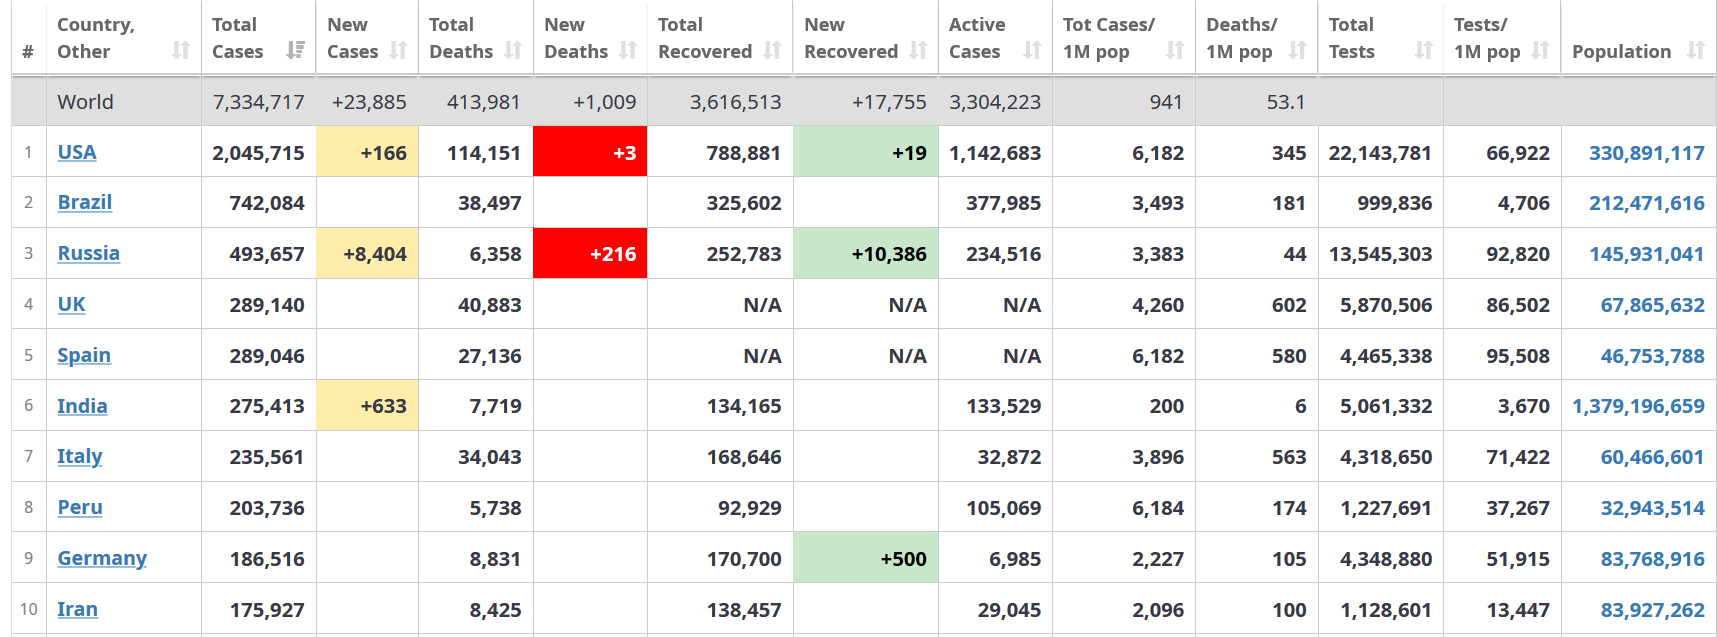Sort by New Cases using its arrow icon

[398, 50]
